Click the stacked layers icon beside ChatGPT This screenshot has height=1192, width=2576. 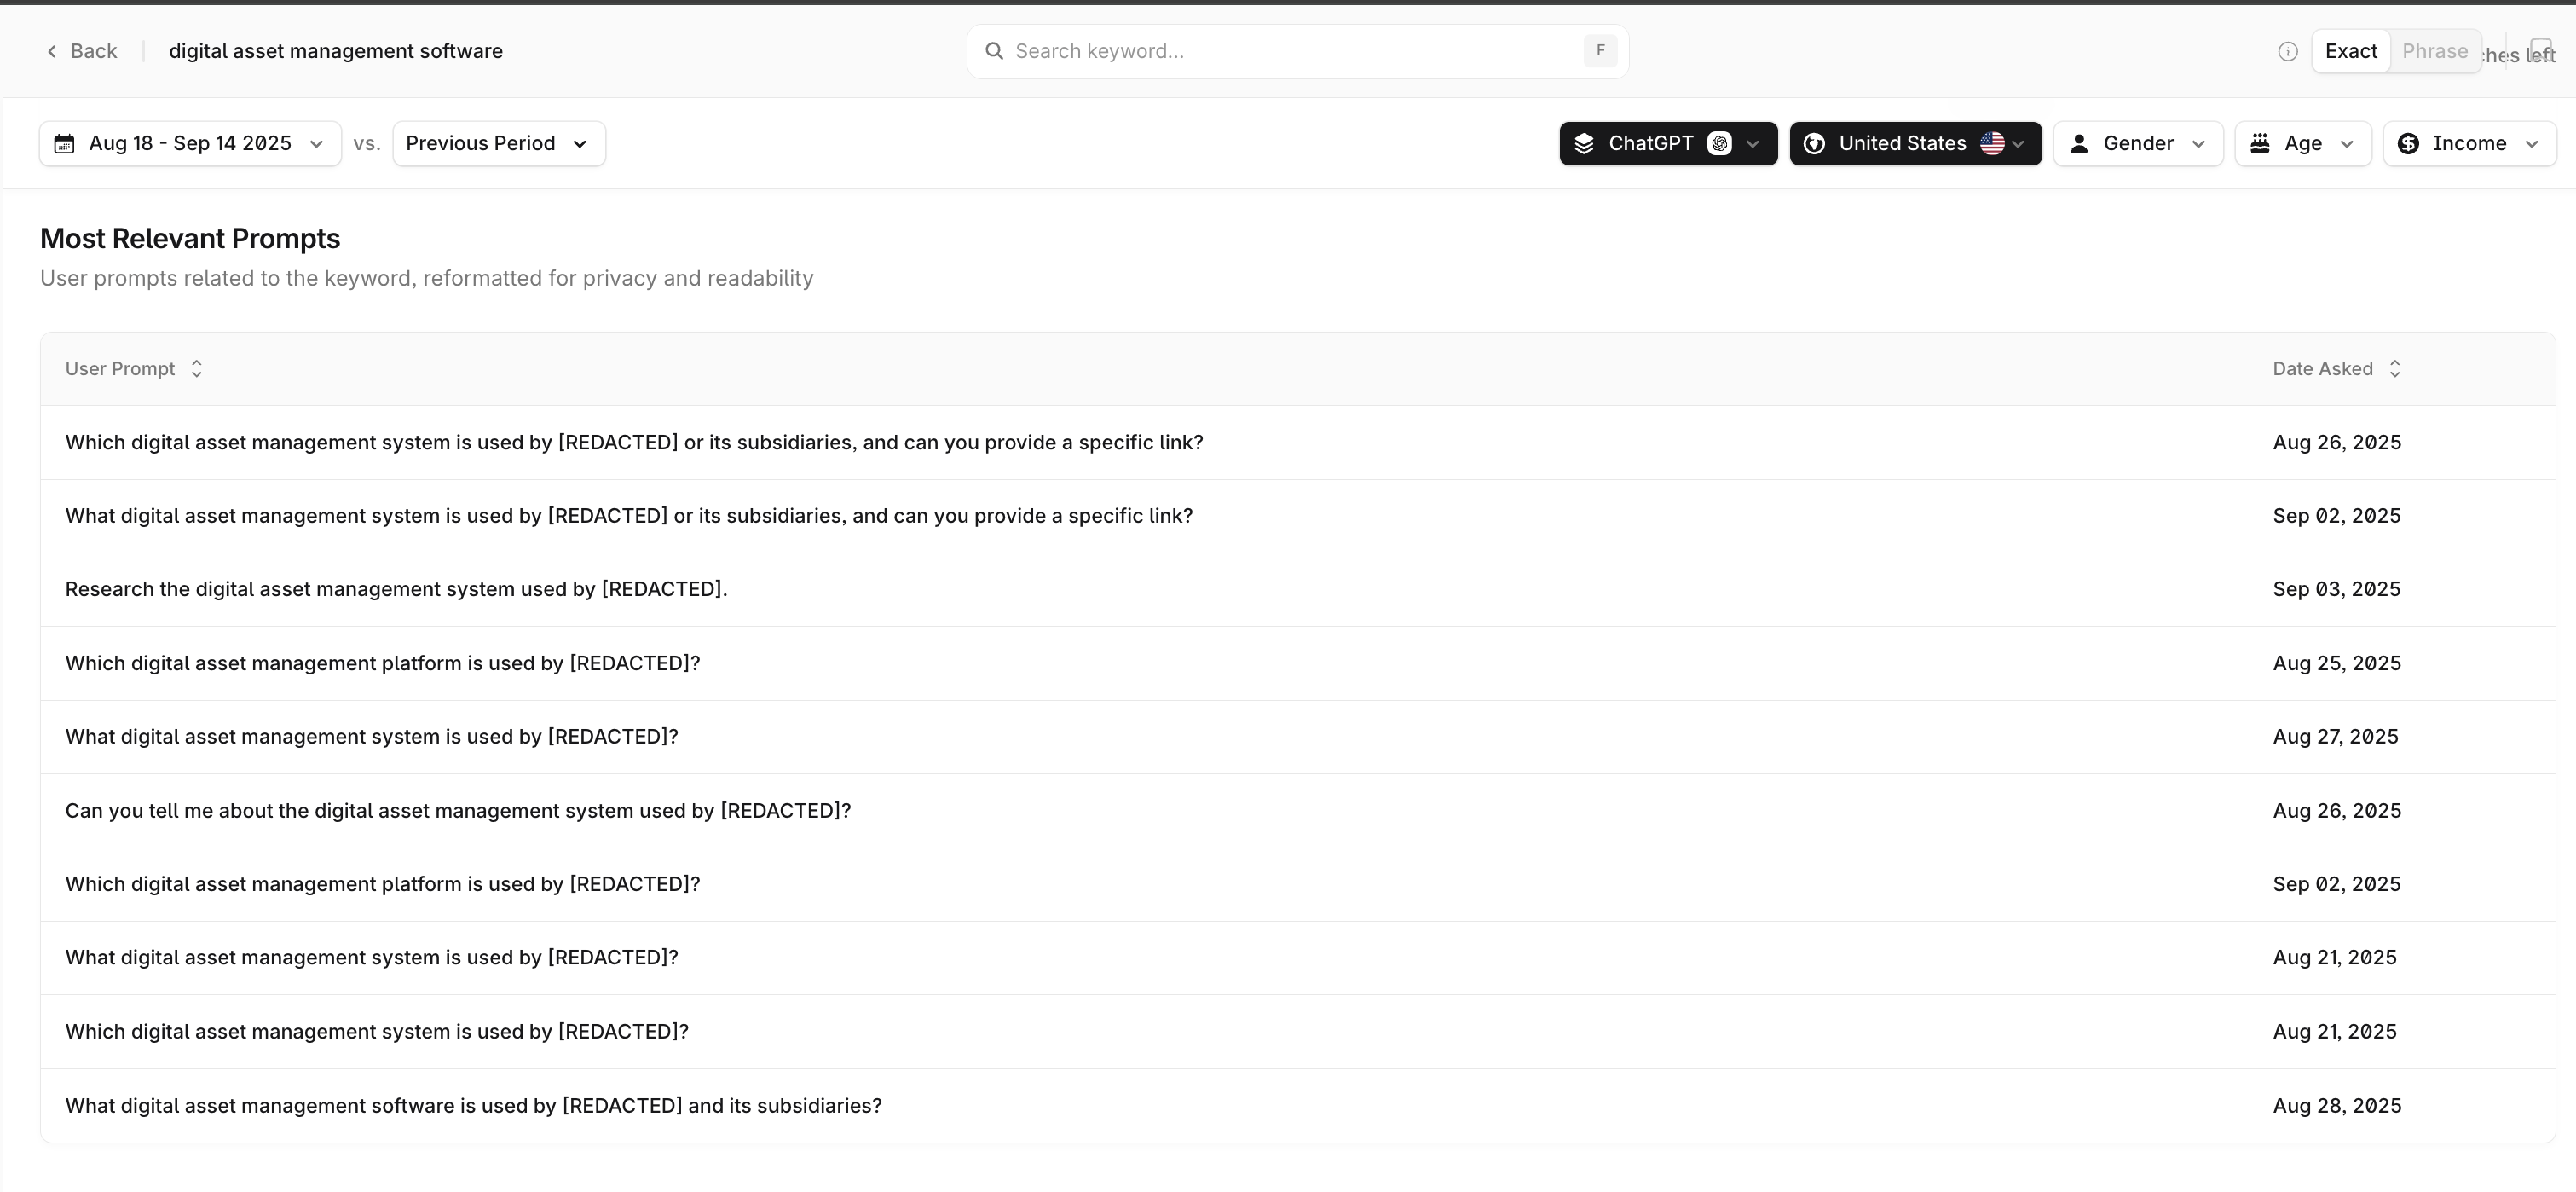1584,144
